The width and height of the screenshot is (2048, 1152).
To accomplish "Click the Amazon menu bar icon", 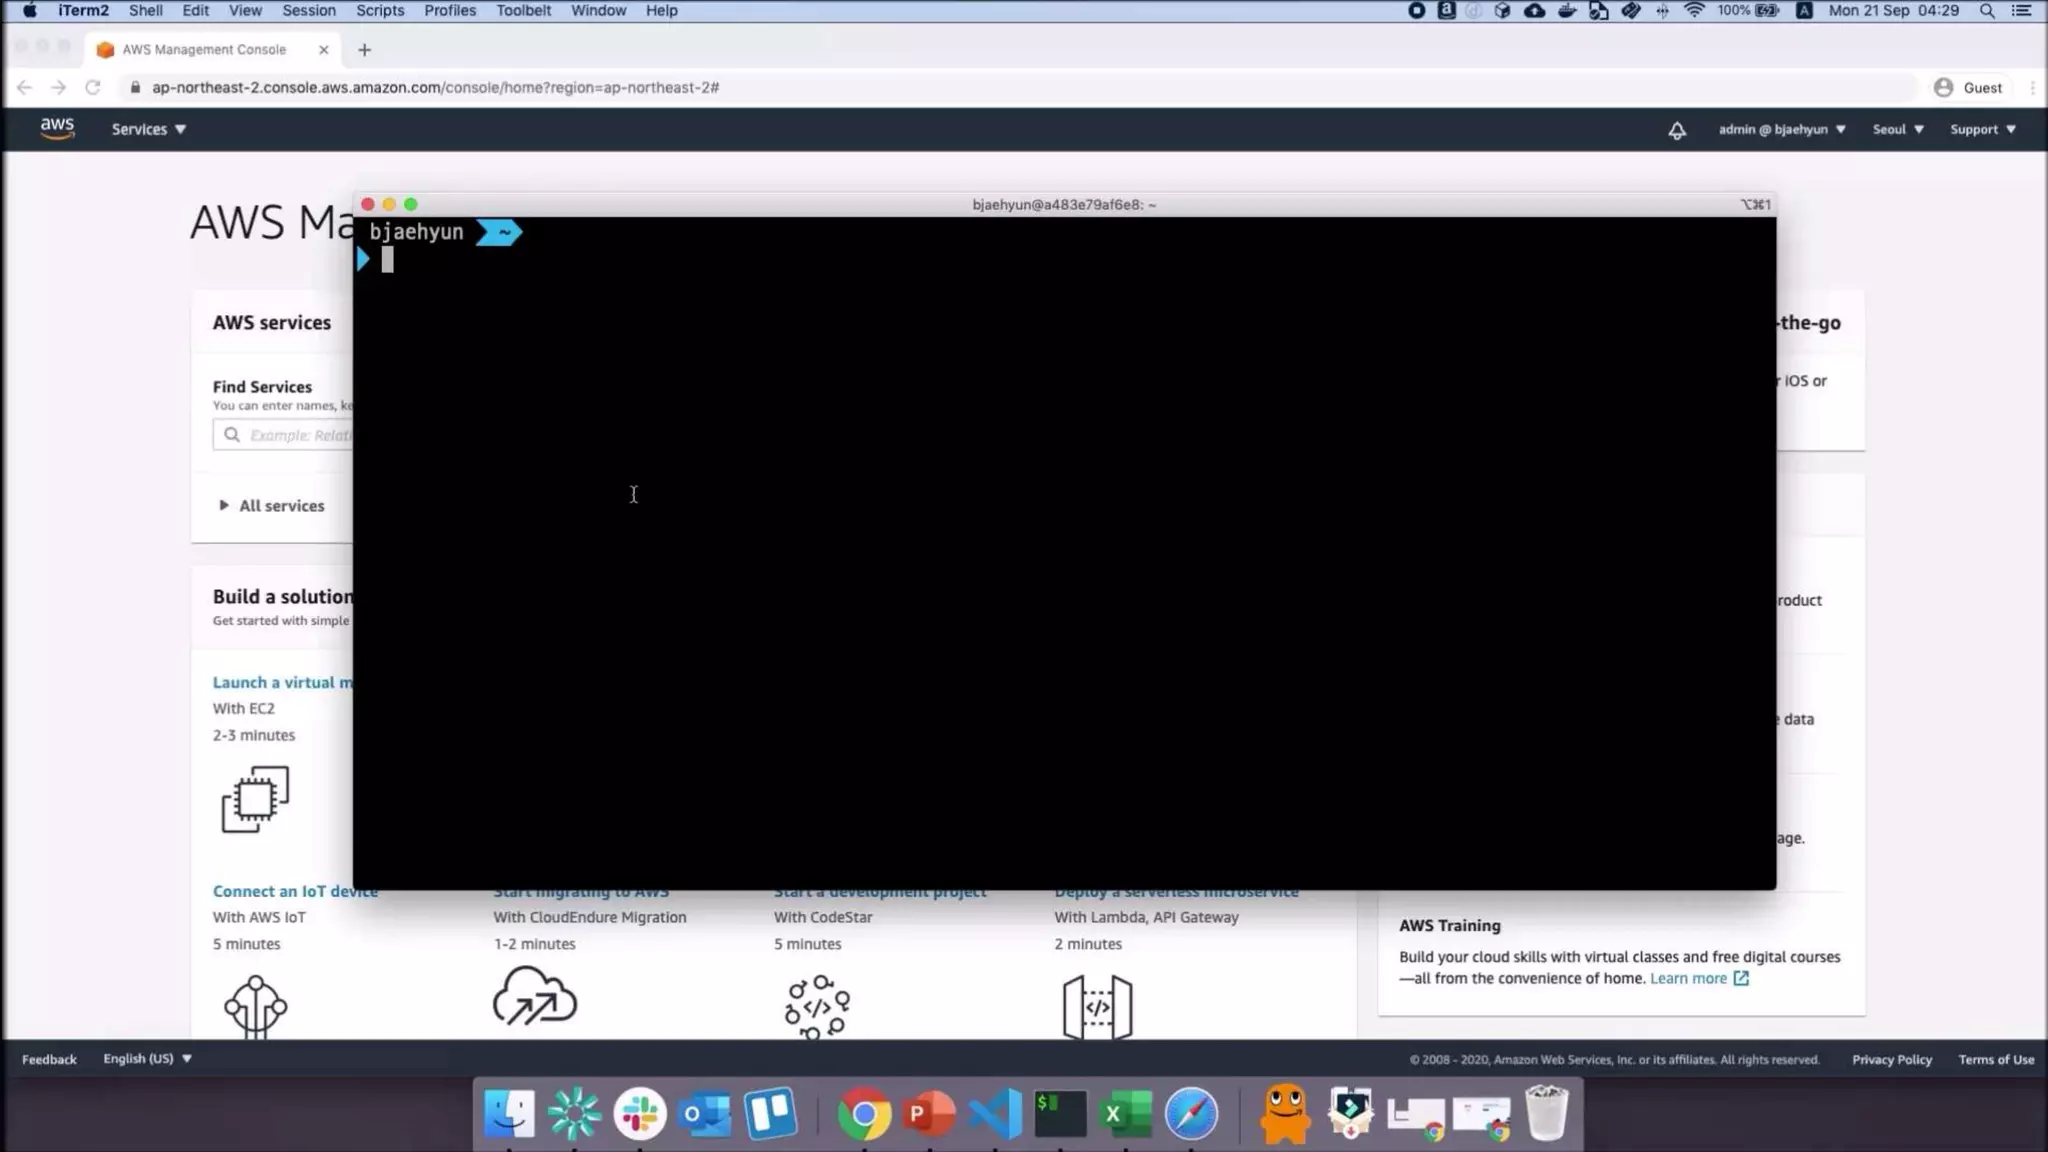I will (1446, 11).
